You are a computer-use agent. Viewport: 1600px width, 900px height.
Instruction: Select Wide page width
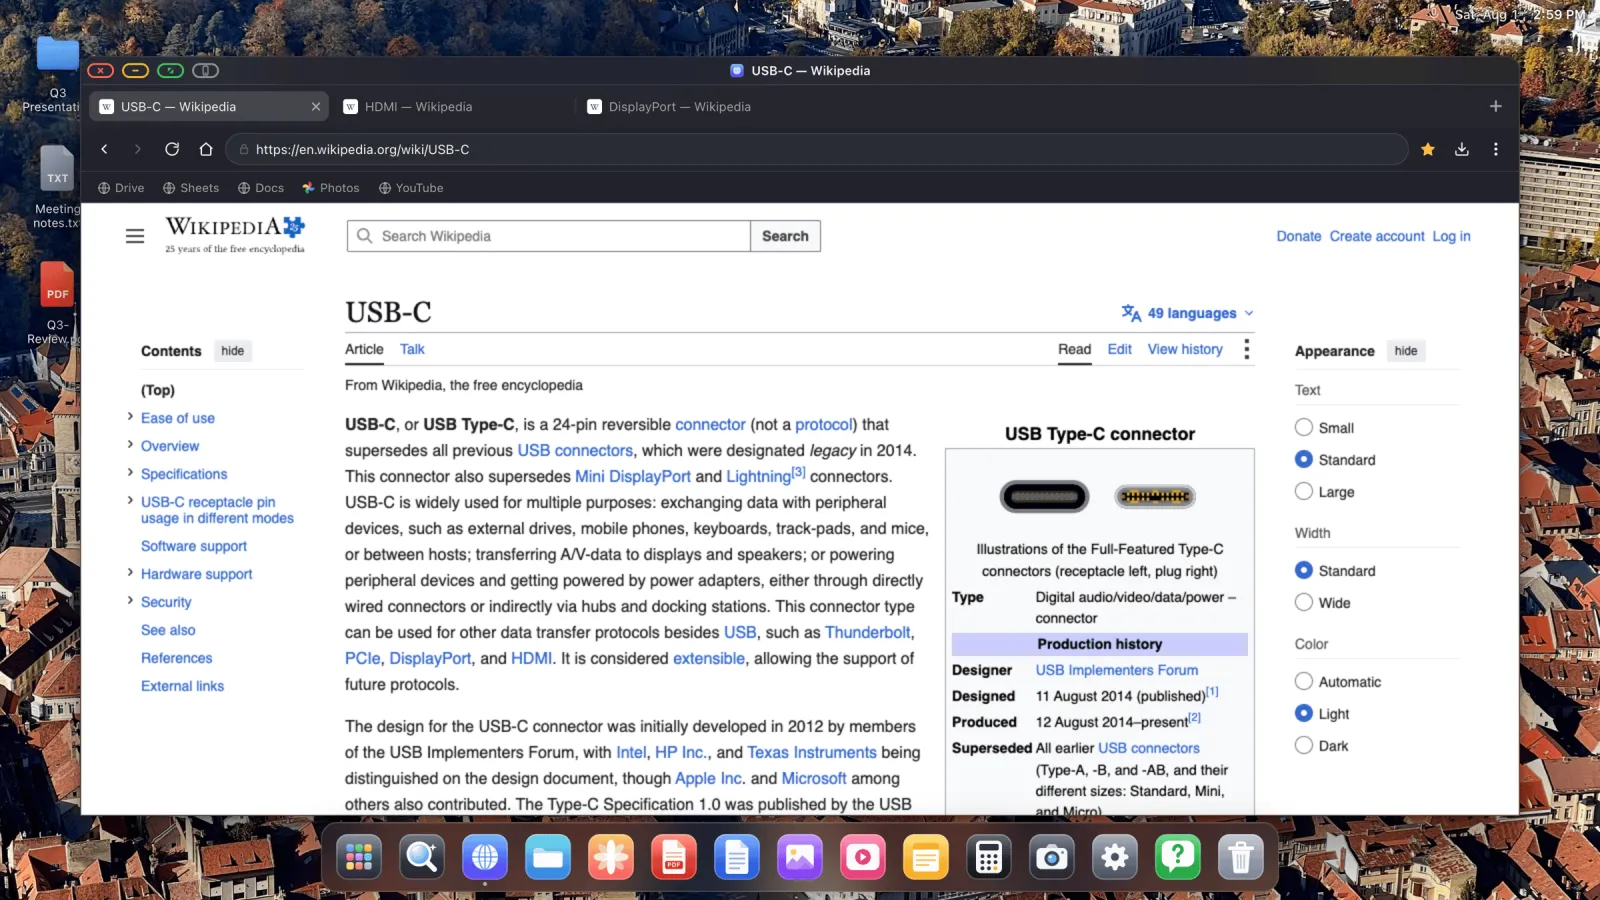point(1304,602)
